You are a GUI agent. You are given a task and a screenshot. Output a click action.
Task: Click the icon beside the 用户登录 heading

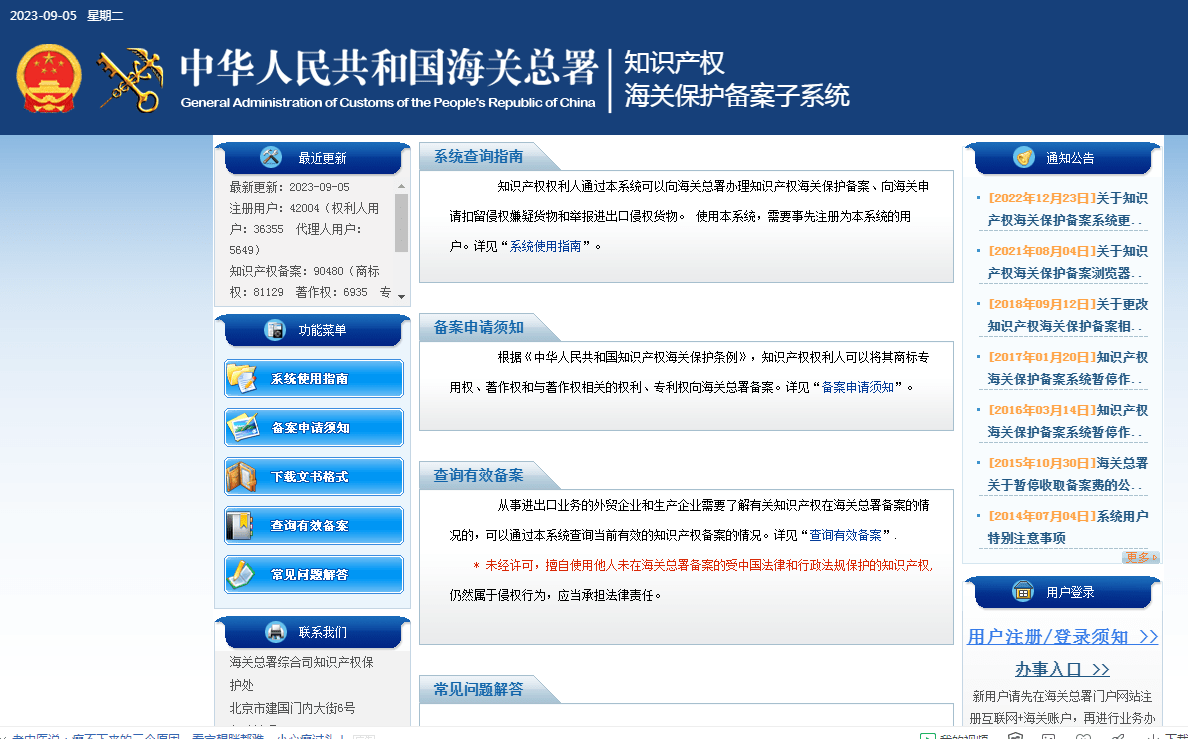[x=1023, y=591]
